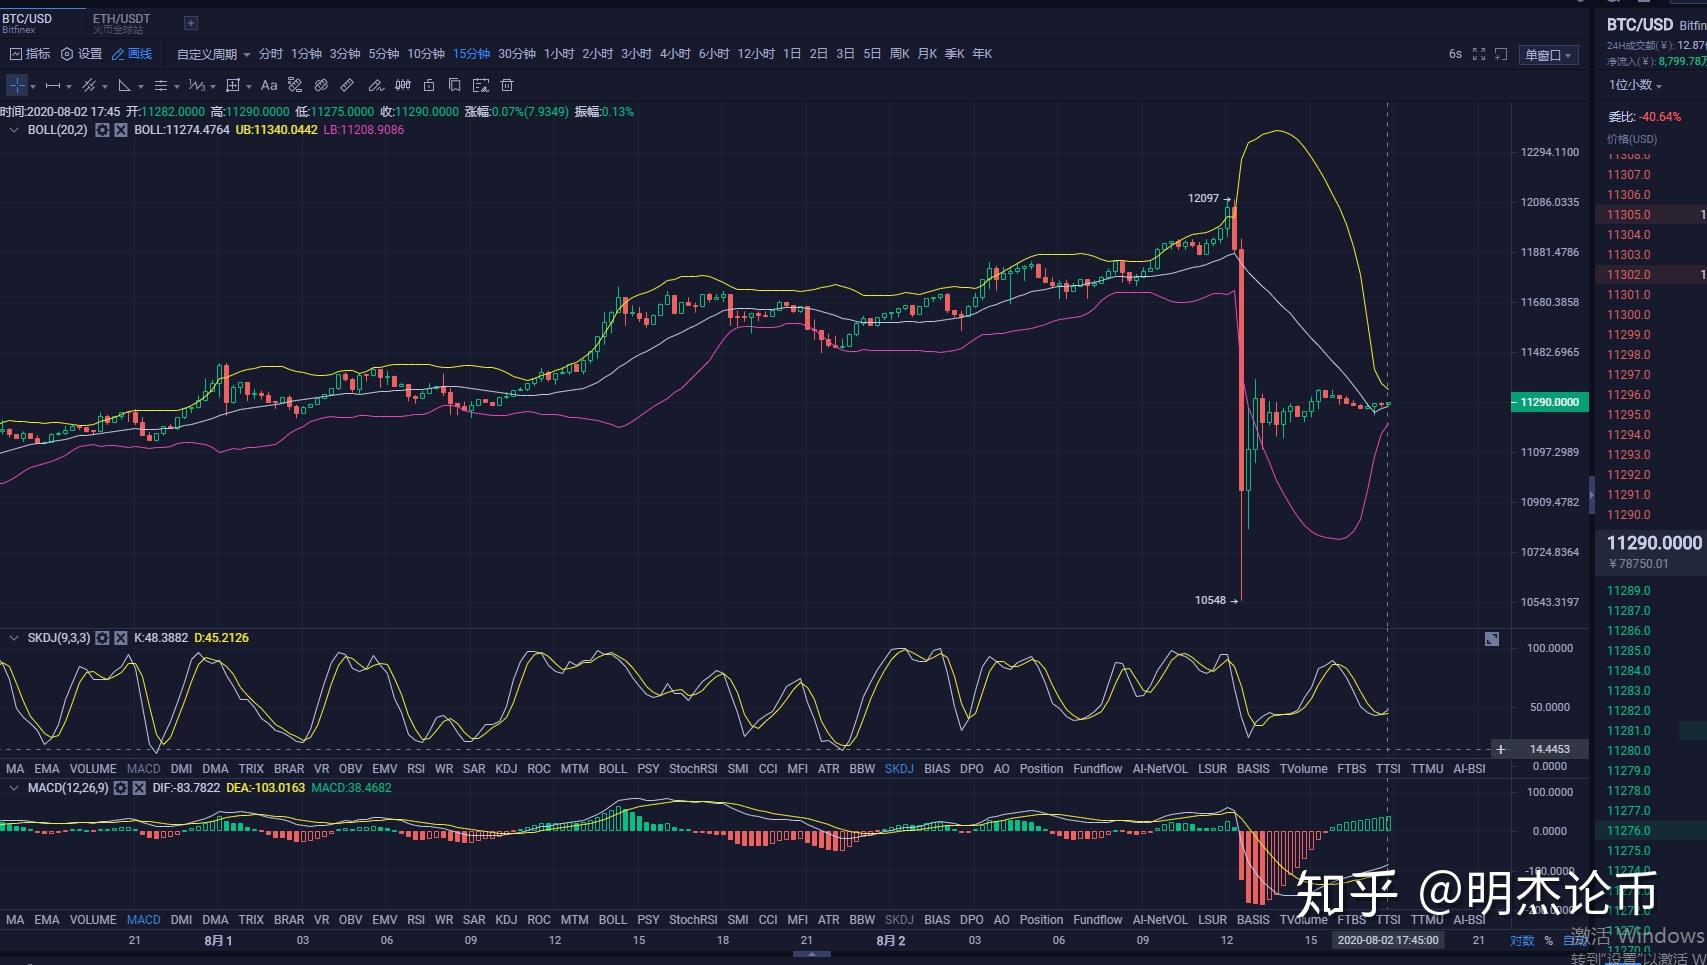Image resolution: width=1707 pixels, height=965 pixels.
Task: Open the 自定义周期 custom period dropdown
Action: coord(213,54)
